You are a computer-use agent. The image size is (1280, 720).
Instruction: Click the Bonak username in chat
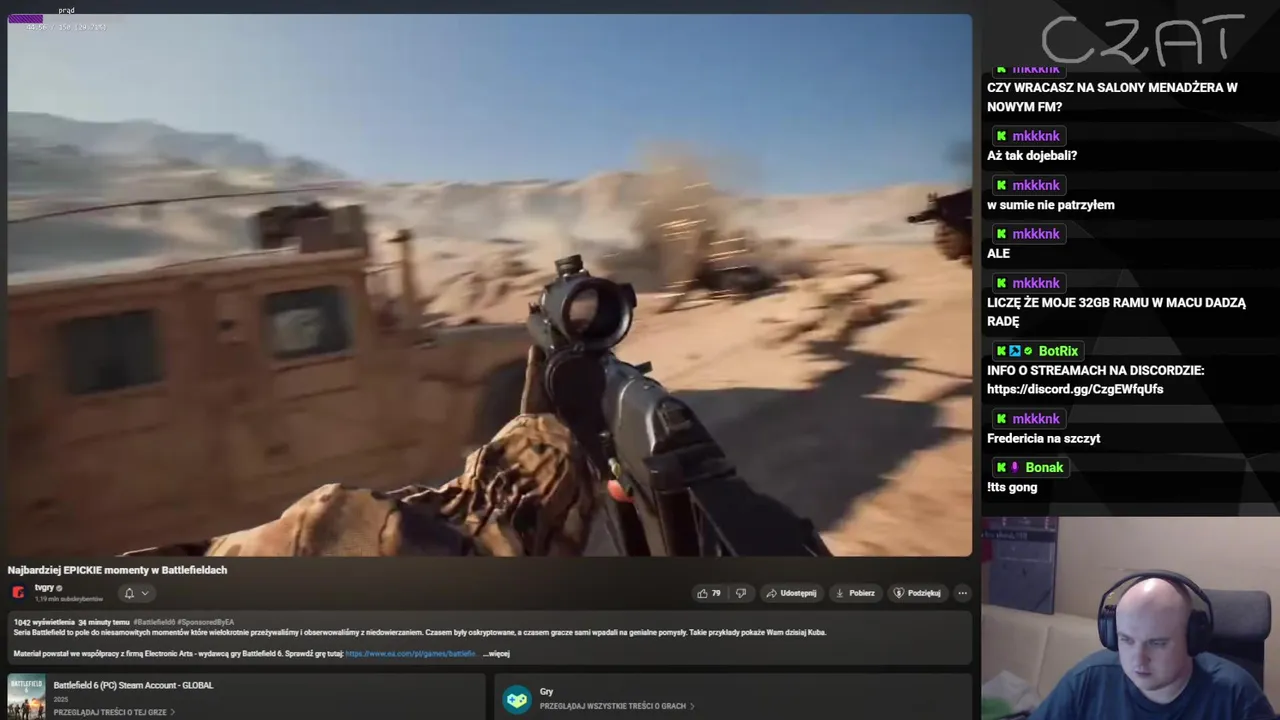tap(1044, 468)
